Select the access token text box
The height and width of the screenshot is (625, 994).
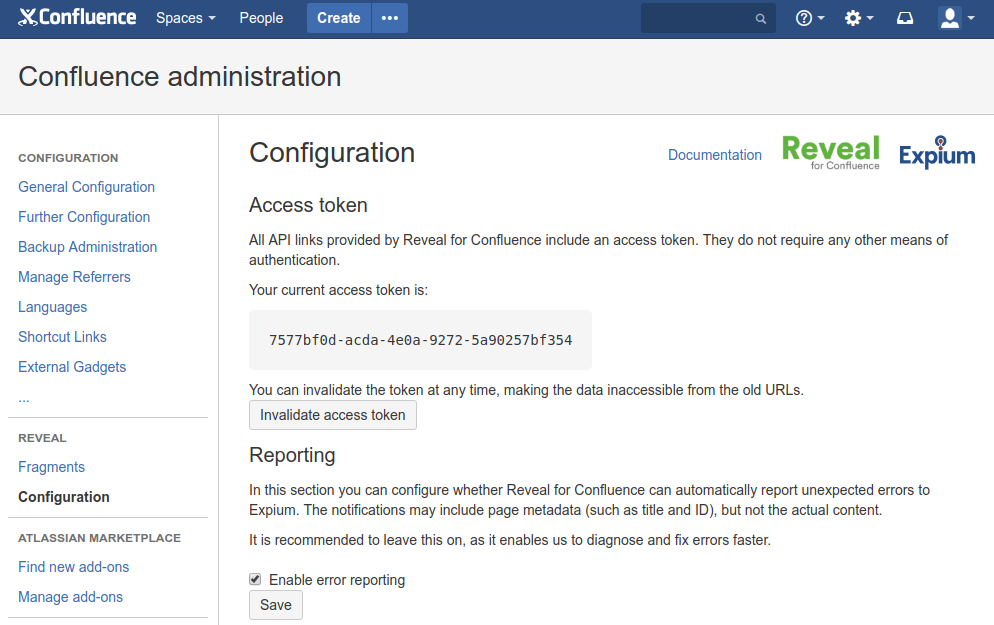coord(420,340)
